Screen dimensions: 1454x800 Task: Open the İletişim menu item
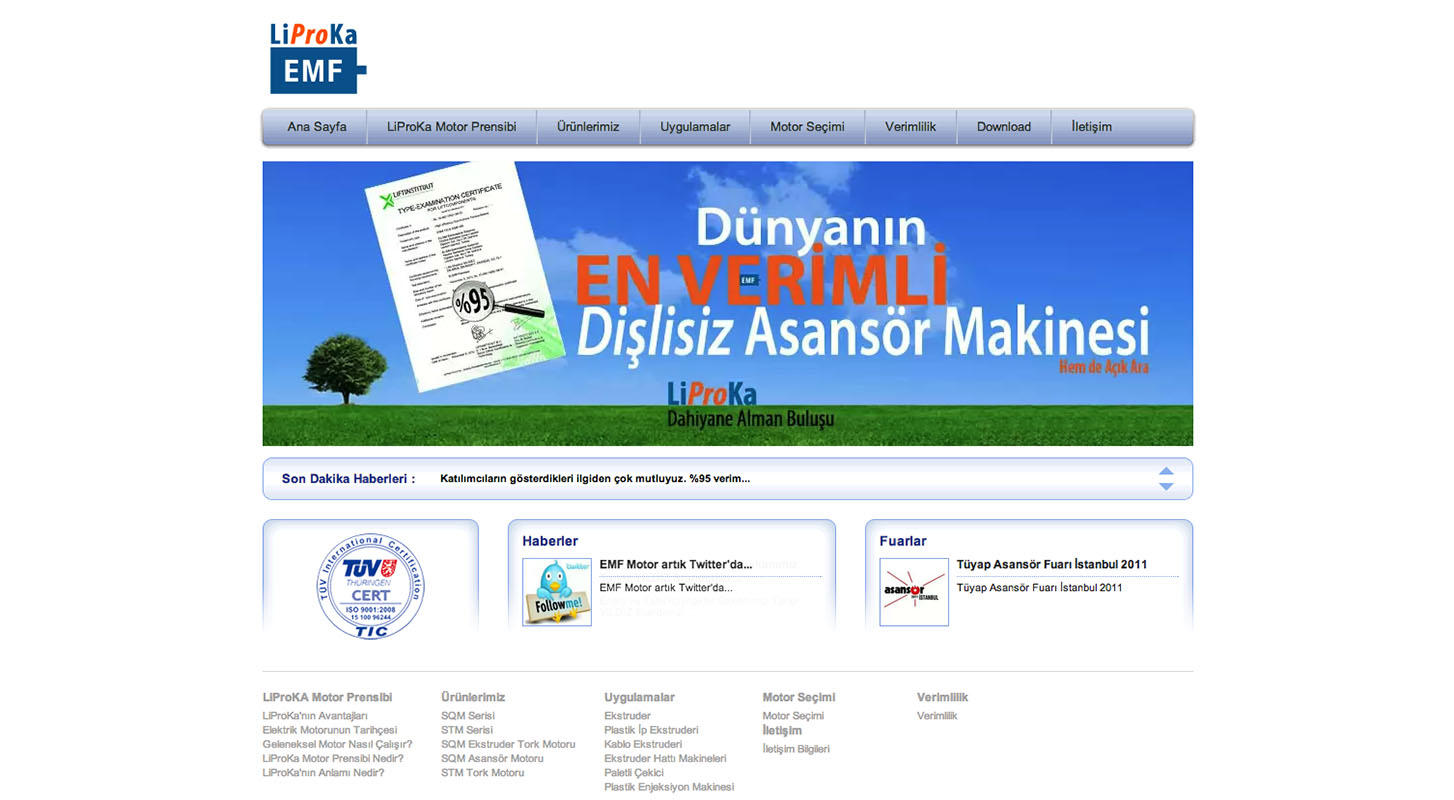[1092, 127]
